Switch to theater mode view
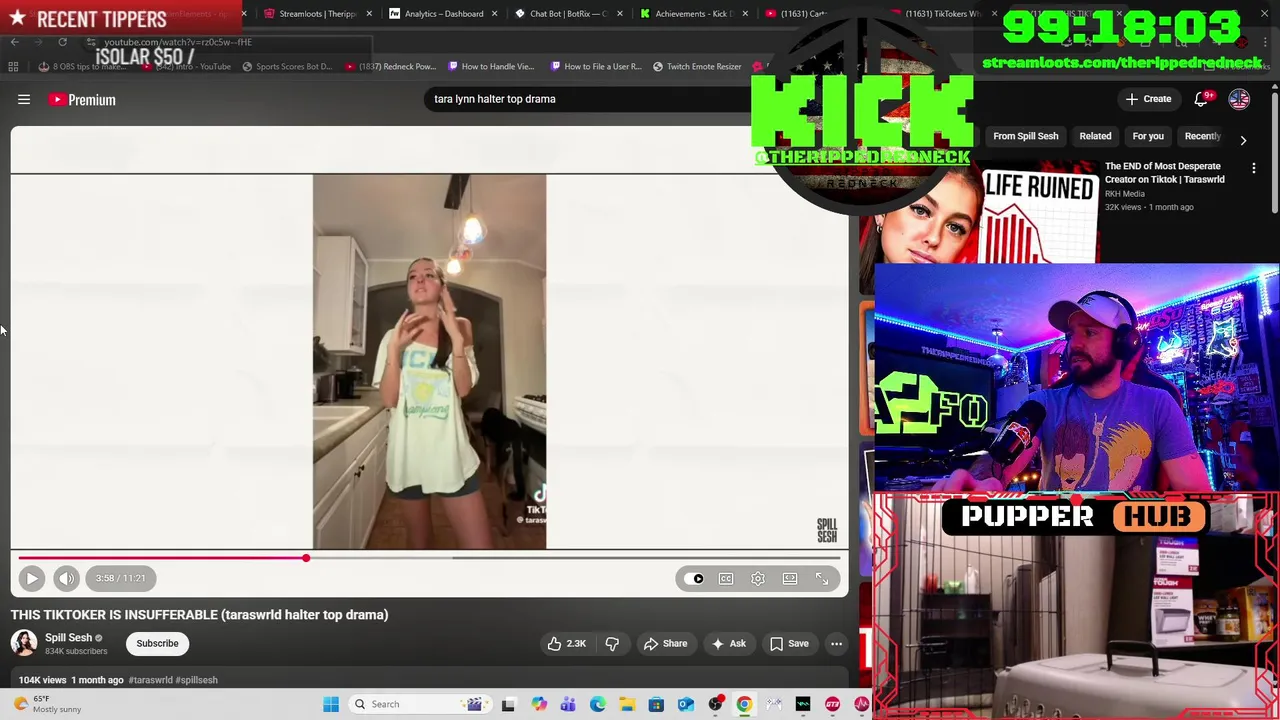1280x720 pixels. tap(790, 578)
